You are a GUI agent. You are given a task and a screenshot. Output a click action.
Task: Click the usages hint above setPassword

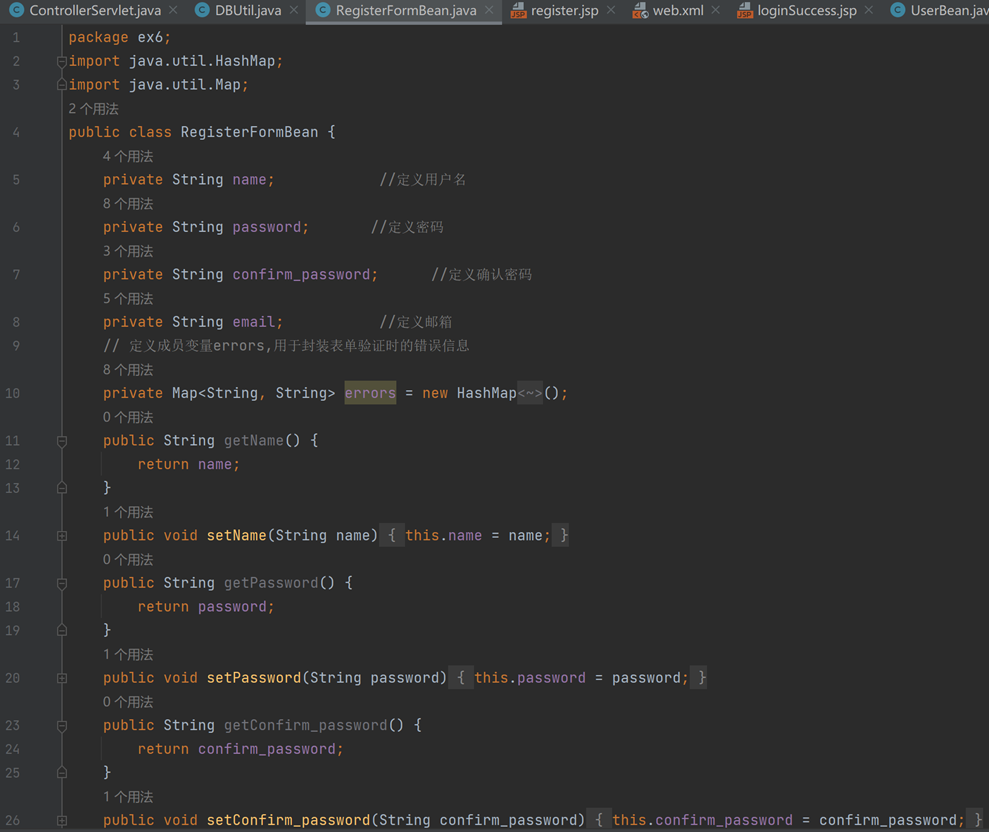[x=128, y=654]
